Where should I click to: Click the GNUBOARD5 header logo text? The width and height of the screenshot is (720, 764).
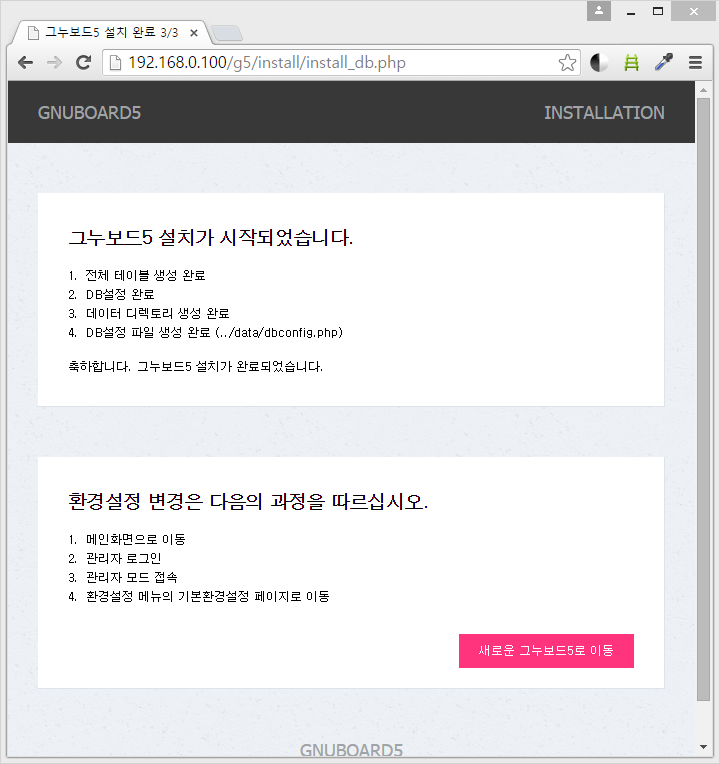coord(89,113)
